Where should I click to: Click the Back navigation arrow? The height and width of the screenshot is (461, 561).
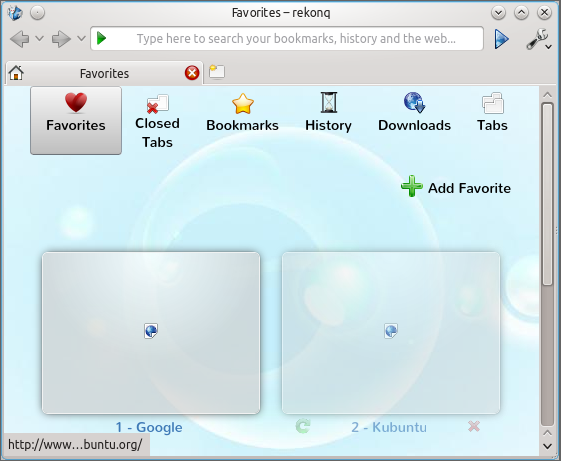(x=20, y=39)
